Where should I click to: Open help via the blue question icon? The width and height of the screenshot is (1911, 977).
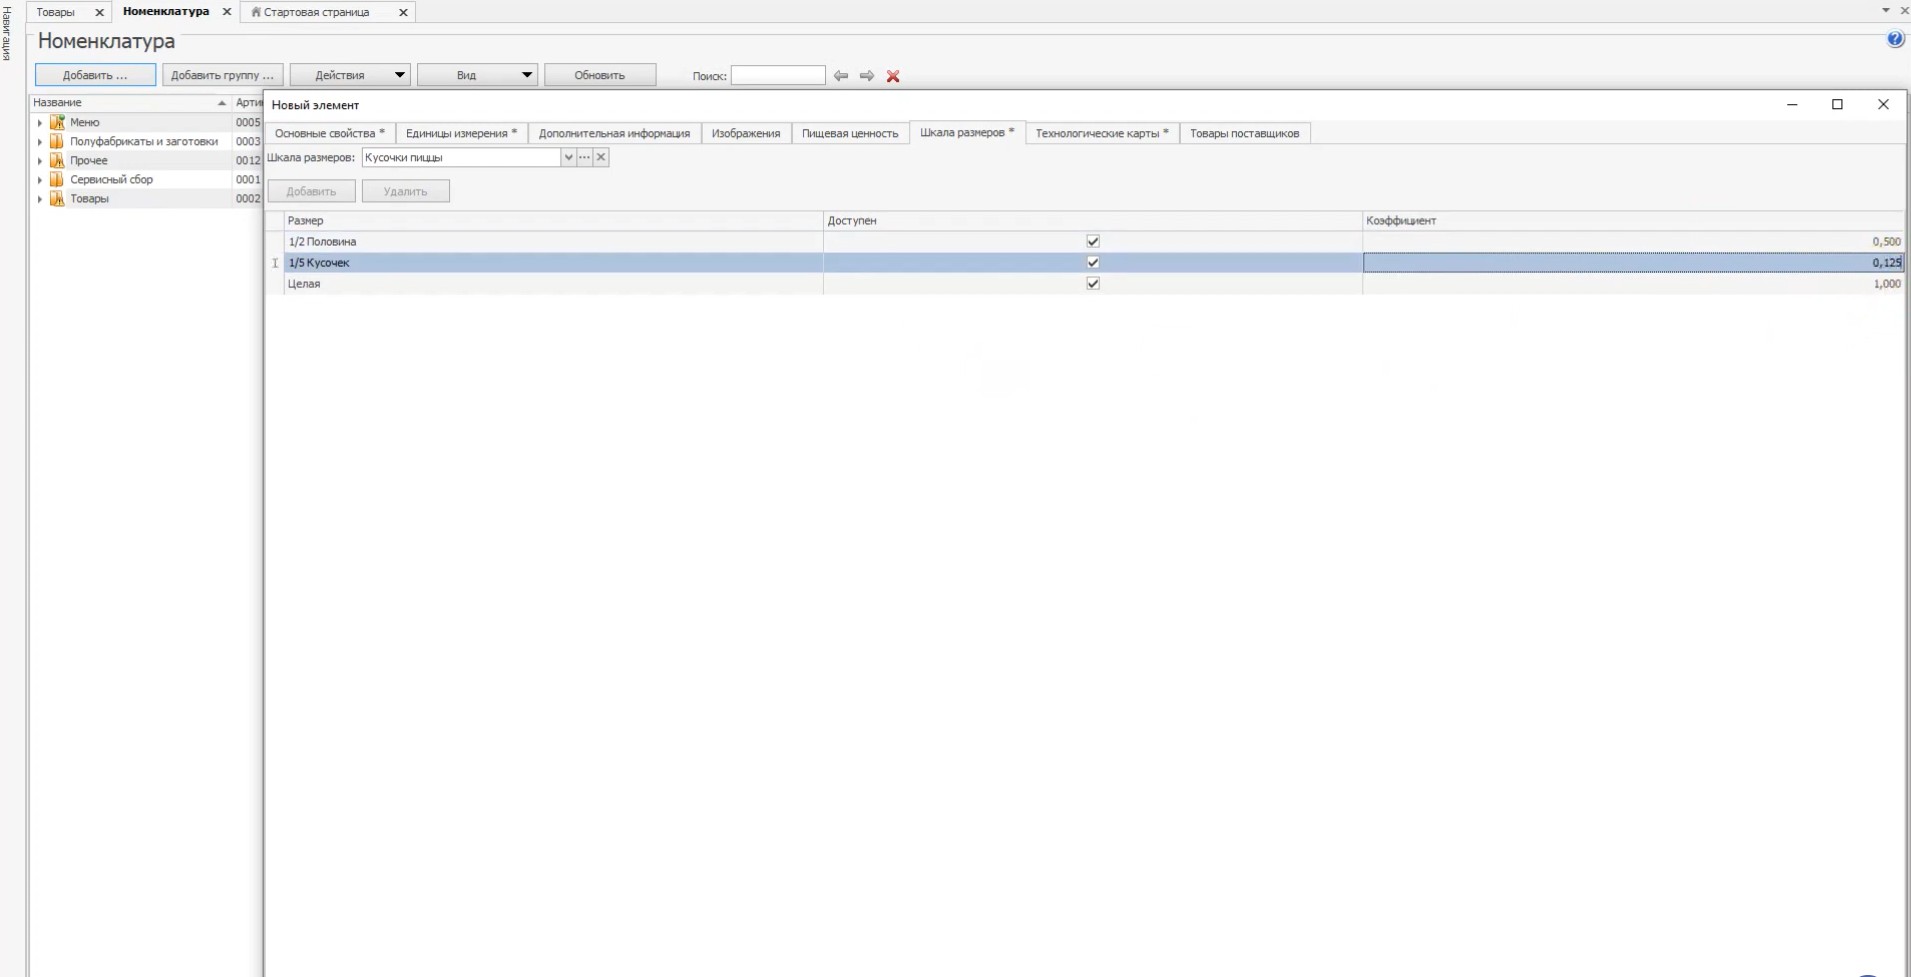1895,40
